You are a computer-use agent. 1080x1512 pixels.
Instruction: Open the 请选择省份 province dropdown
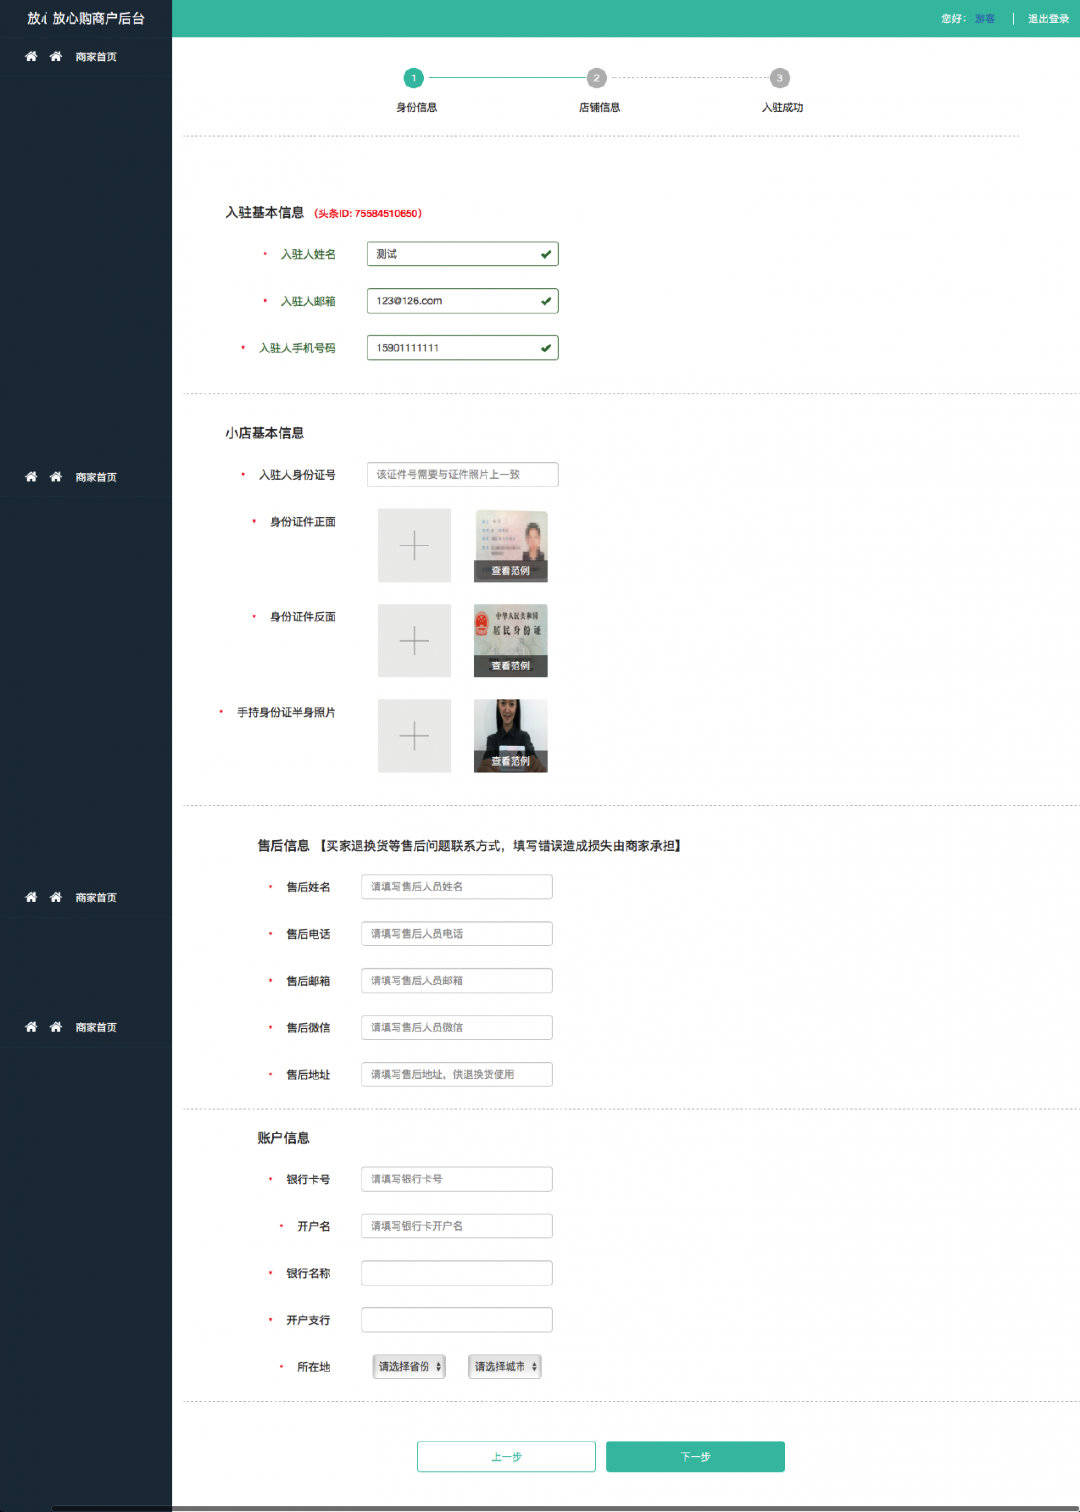pyautogui.click(x=408, y=1367)
